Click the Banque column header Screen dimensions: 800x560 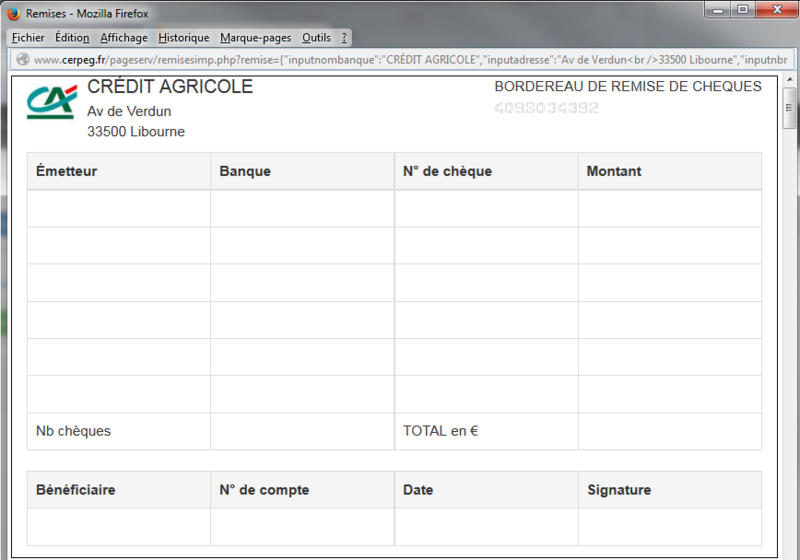click(303, 171)
